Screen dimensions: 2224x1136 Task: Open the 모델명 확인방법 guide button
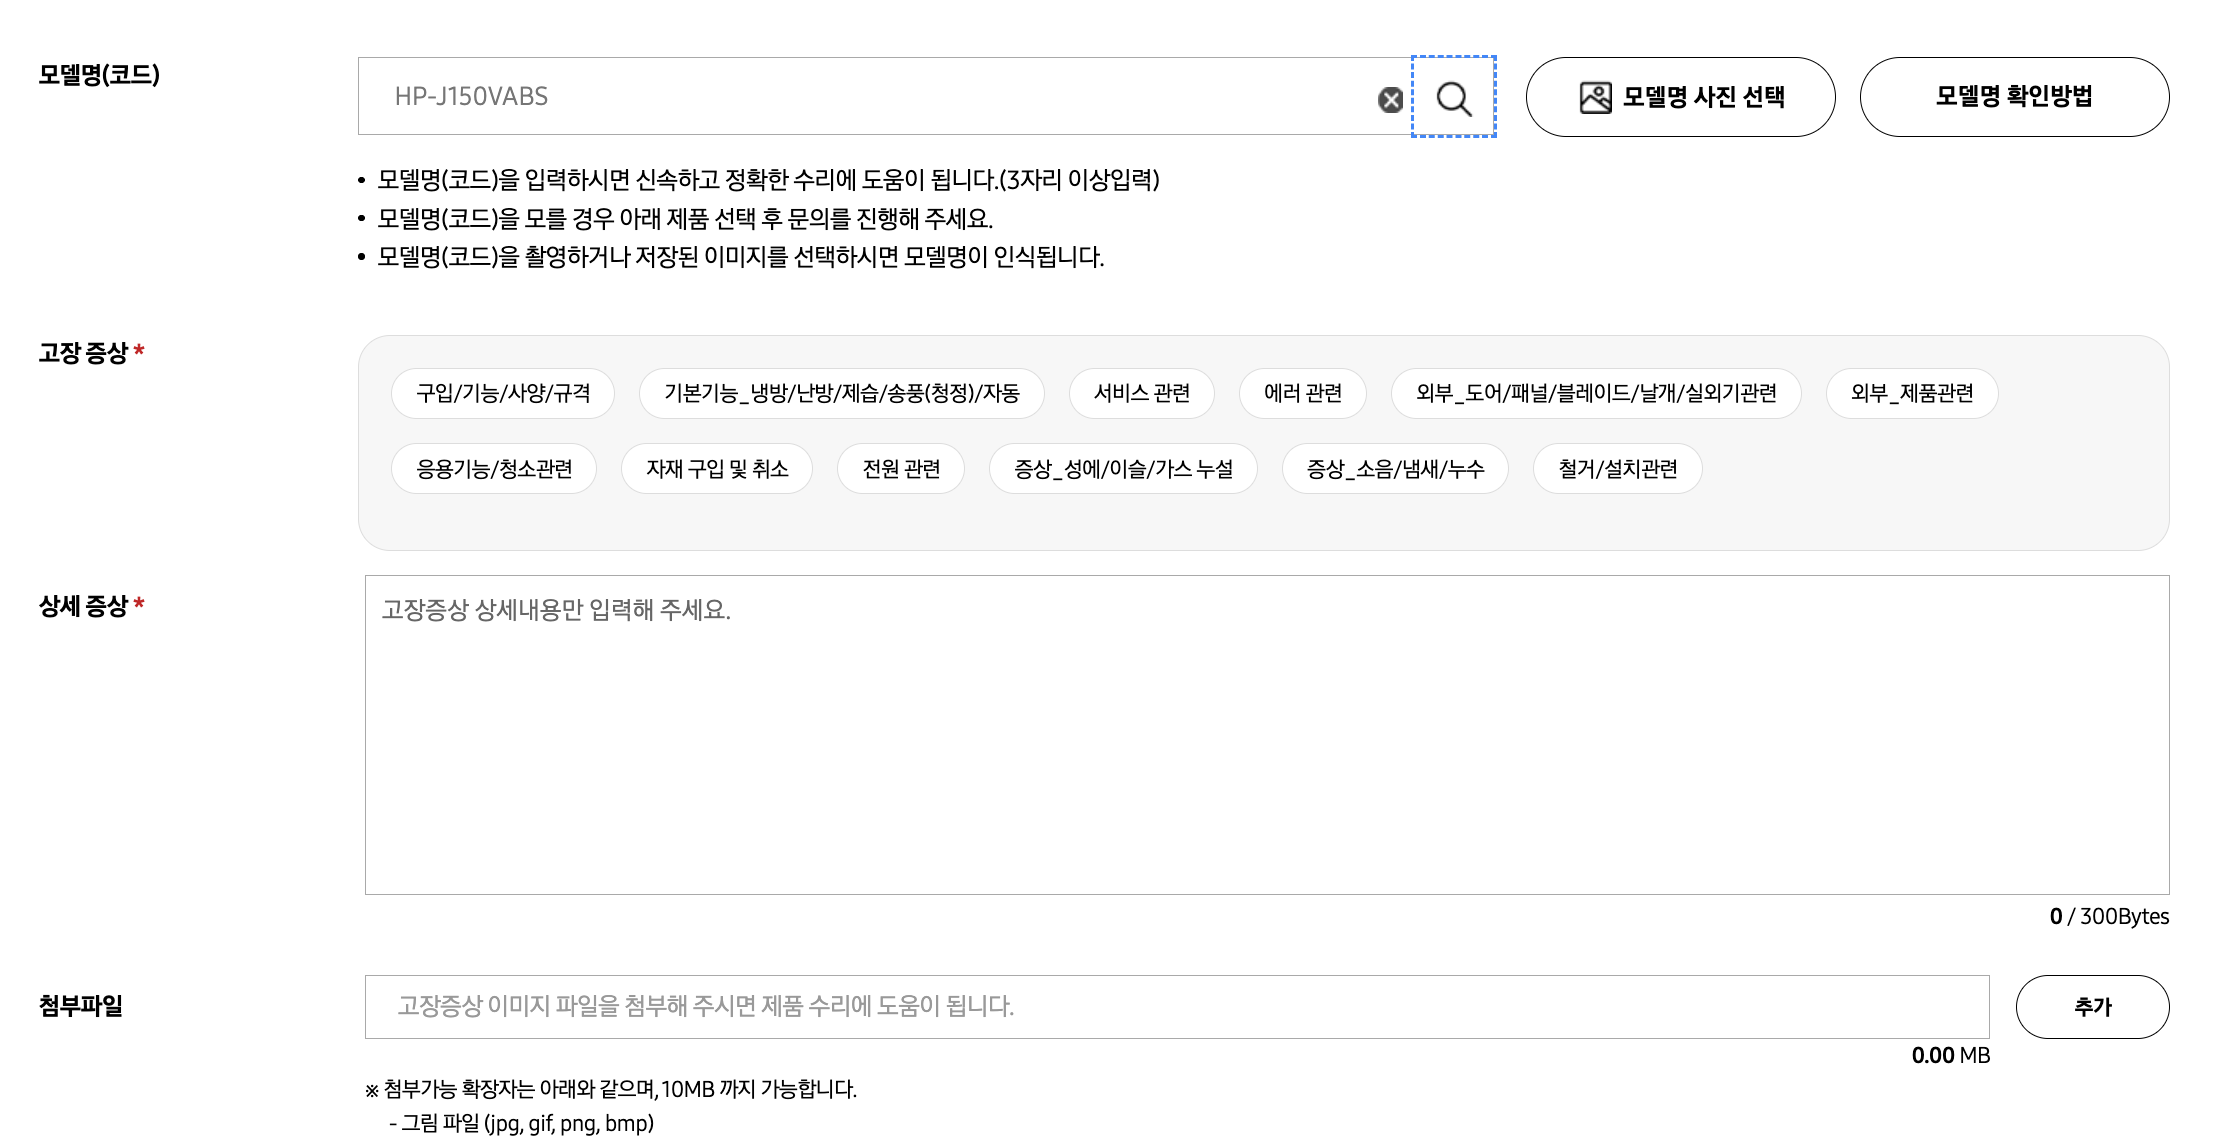click(x=2013, y=97)
